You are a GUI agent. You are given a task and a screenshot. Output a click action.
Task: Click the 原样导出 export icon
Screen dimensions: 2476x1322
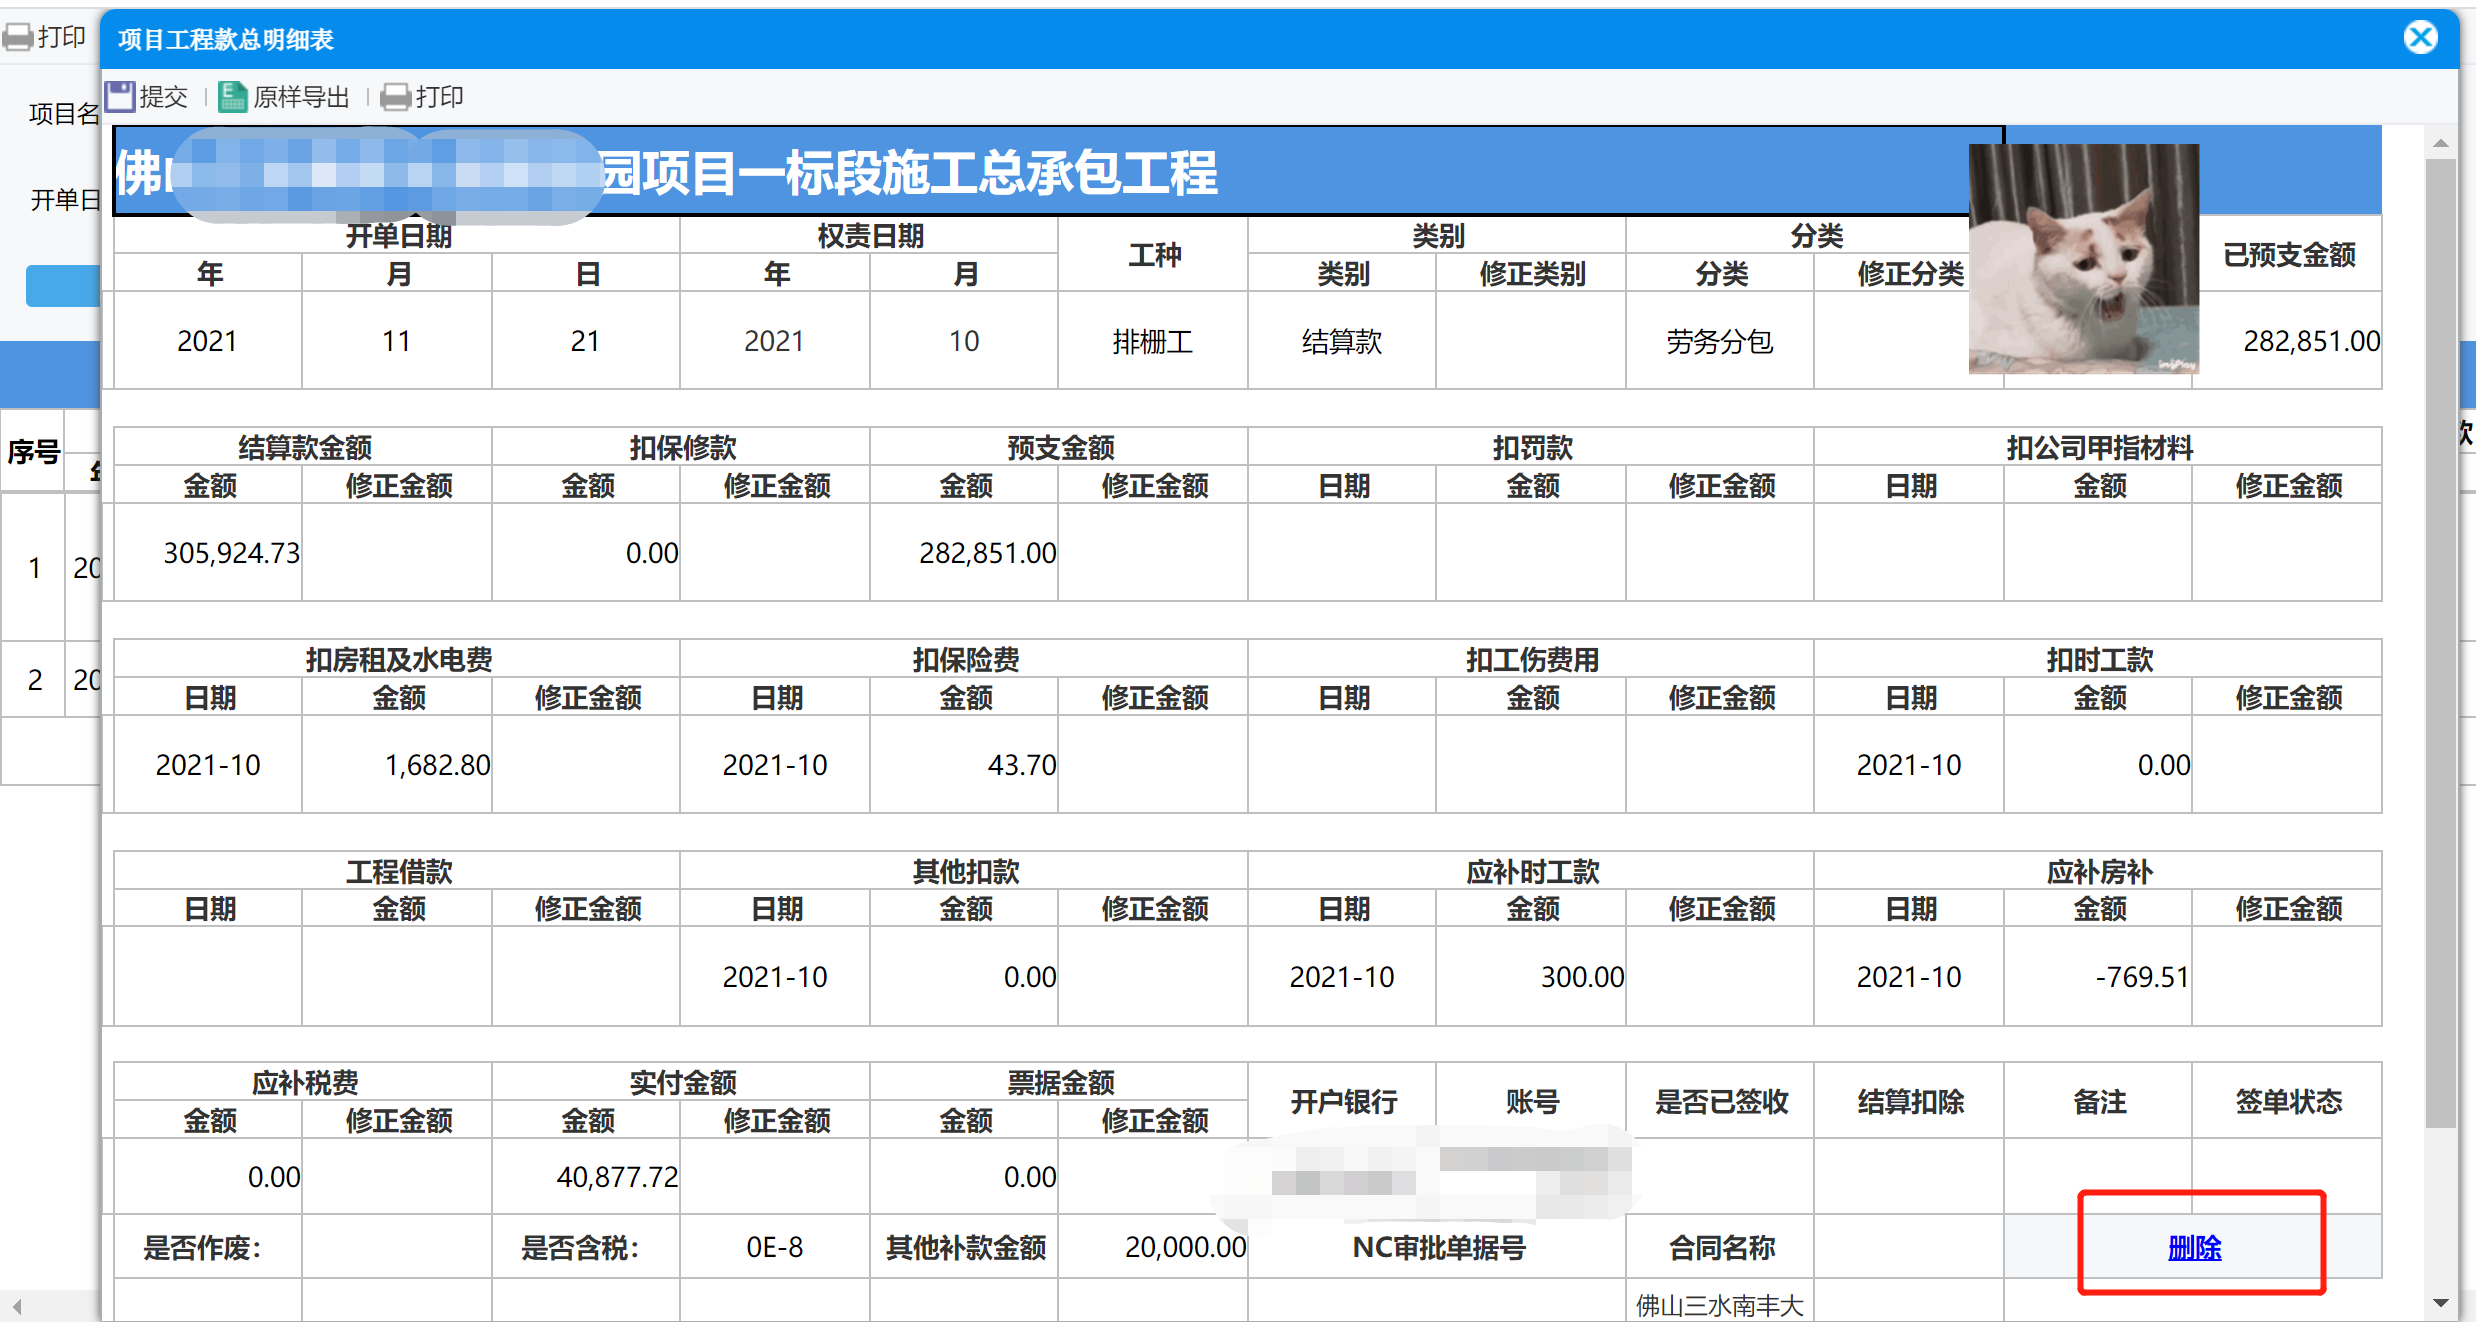tap(233, 97)
